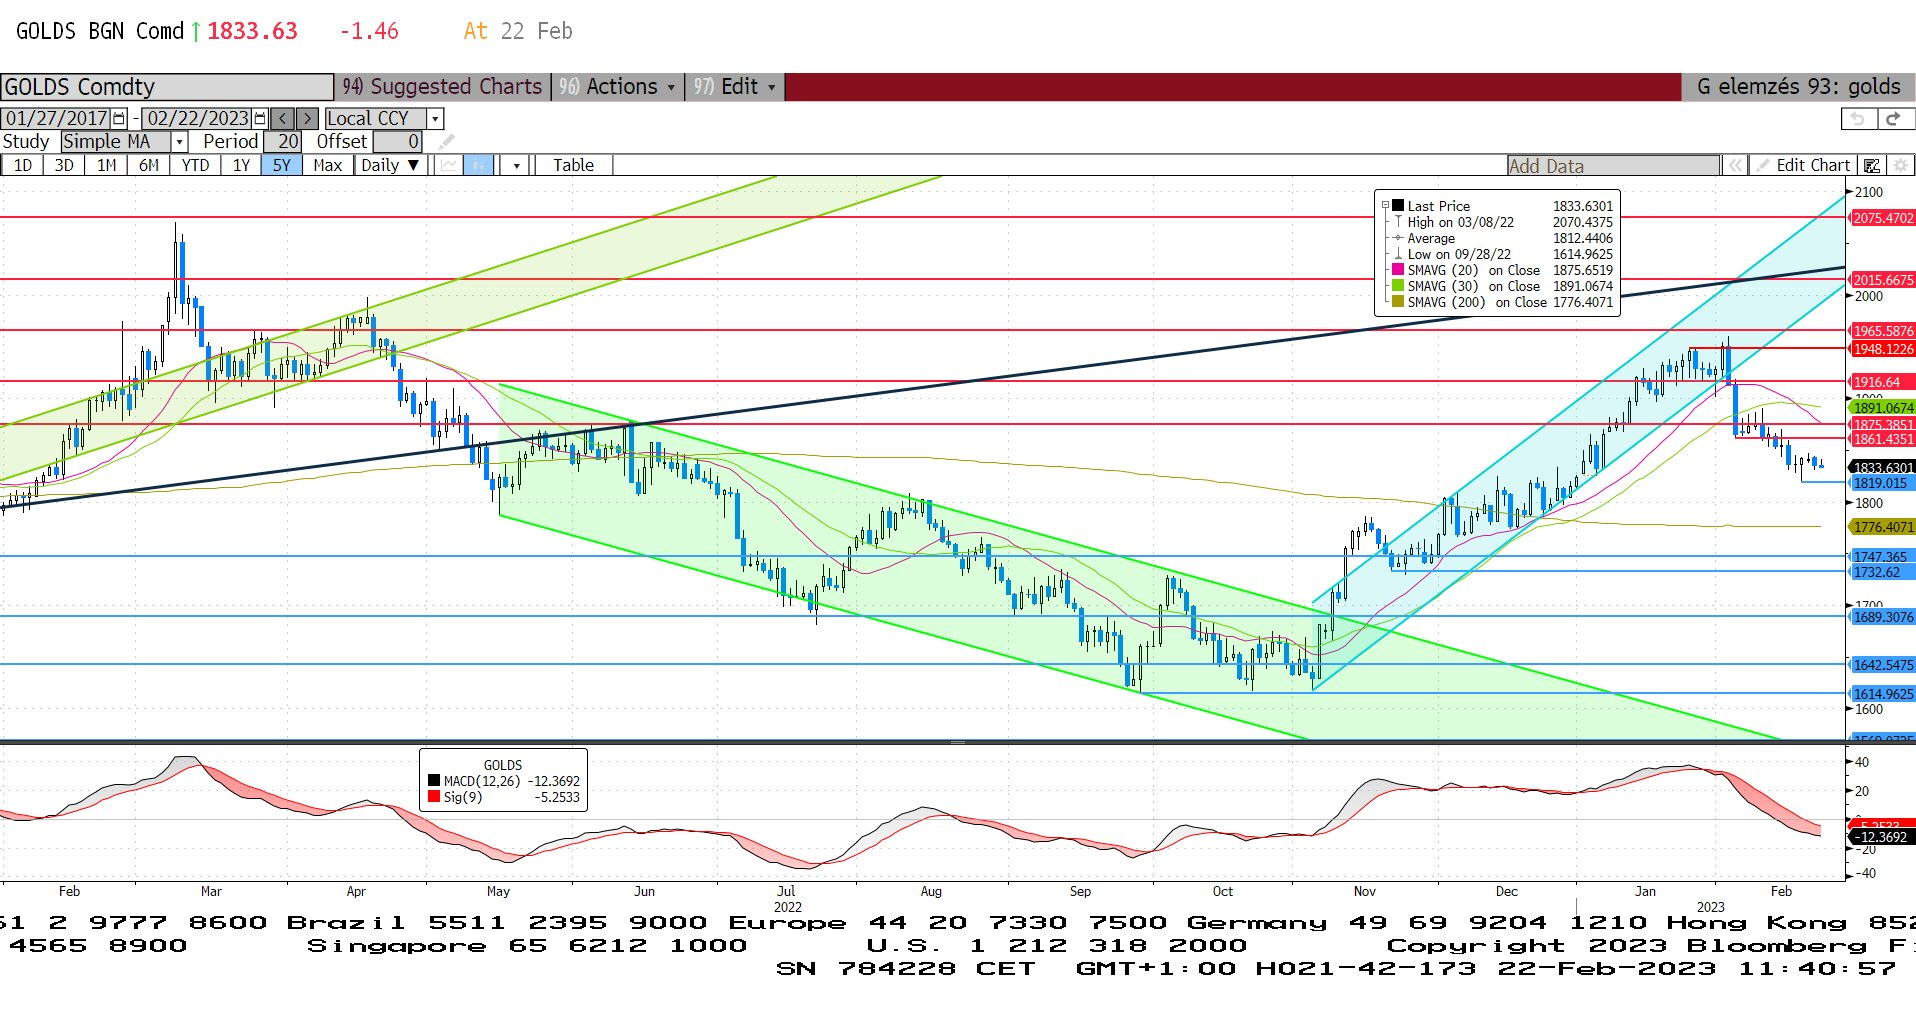Select the 1M range tab
The height and width of the screenshot is (1024, 1916).
click(106, 165)
